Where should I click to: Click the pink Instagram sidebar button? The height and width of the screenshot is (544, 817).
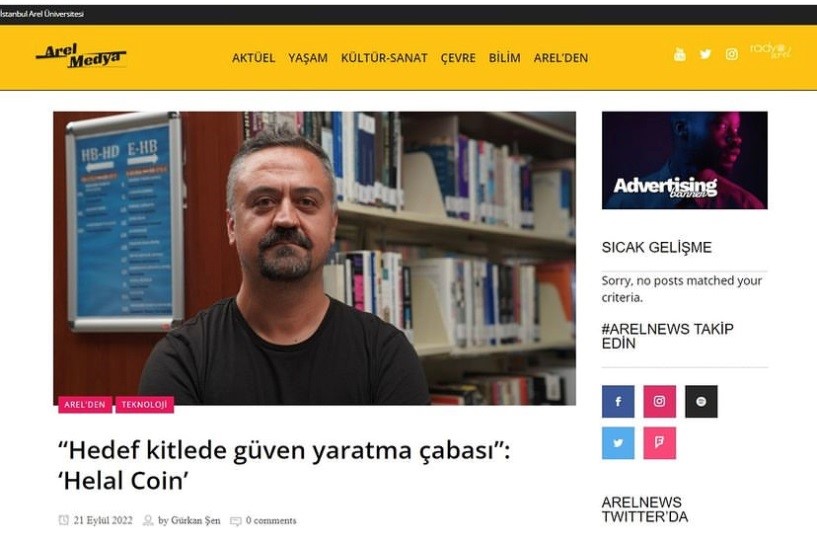pos(660,401)
